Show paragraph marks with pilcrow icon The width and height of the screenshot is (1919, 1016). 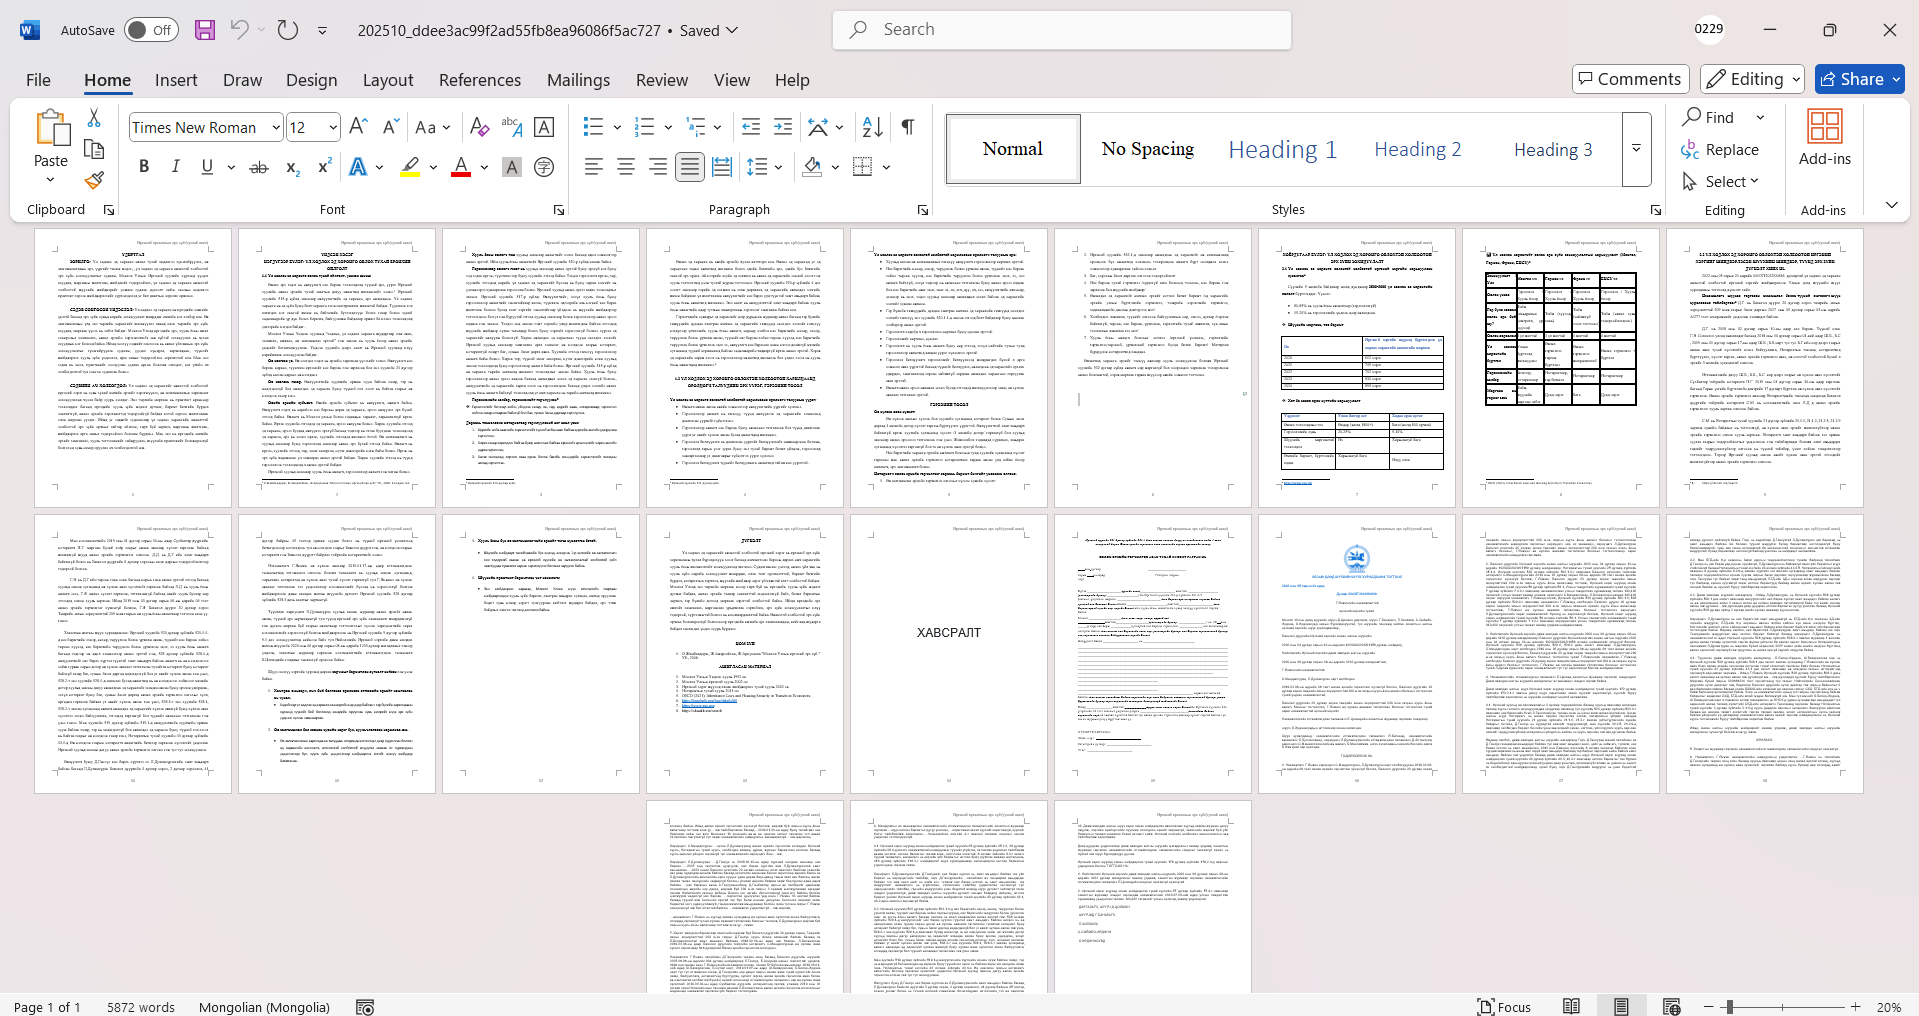[x=908, y=127]
